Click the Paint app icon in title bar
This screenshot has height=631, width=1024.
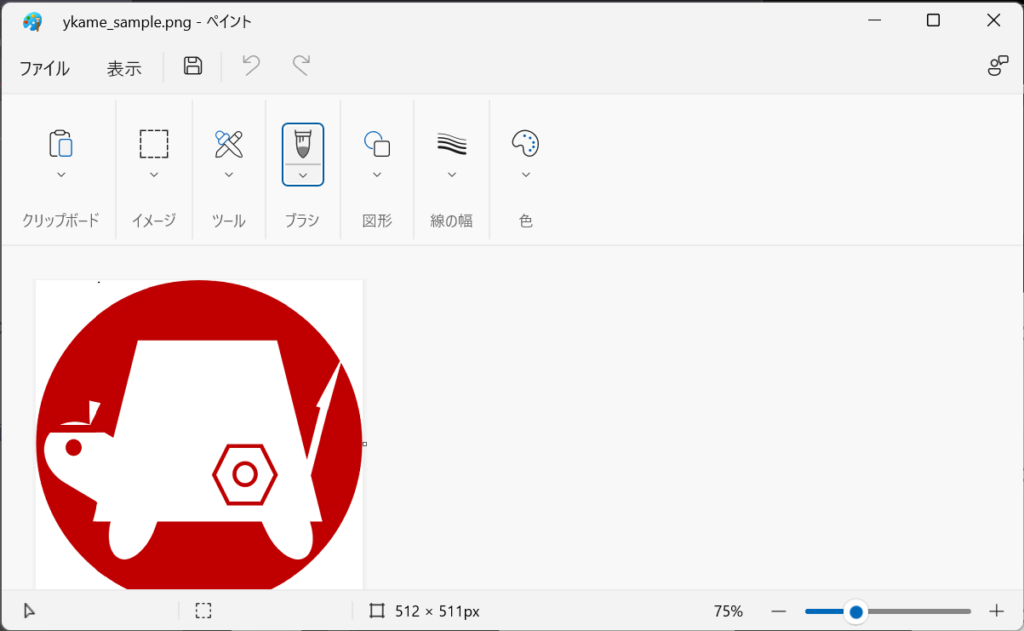point(32,22)
